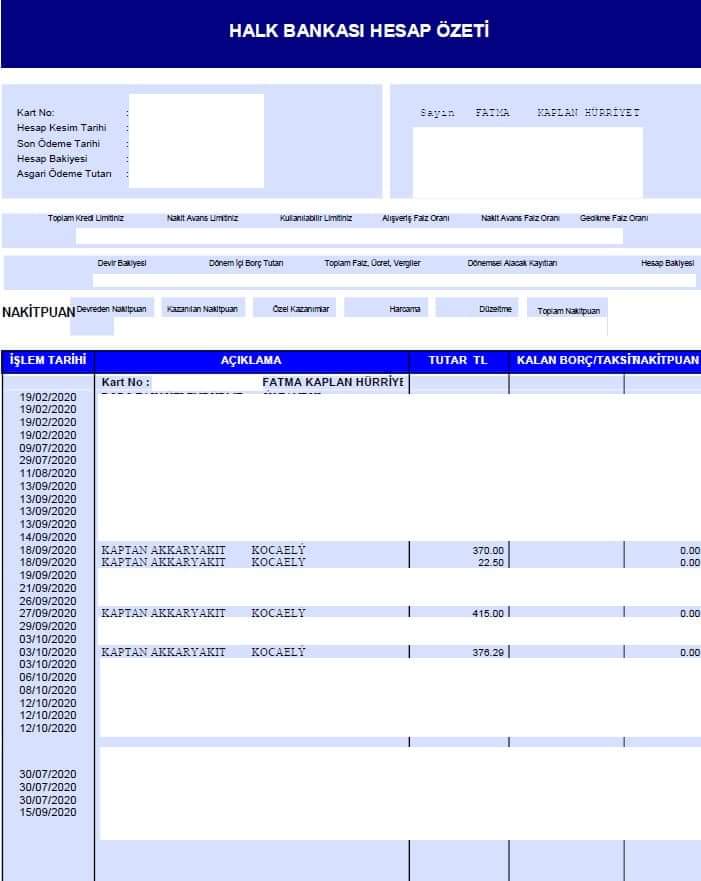Click the amount 376.29
Viewport: 701px width, 881px height.
click(x=488, y=652)
